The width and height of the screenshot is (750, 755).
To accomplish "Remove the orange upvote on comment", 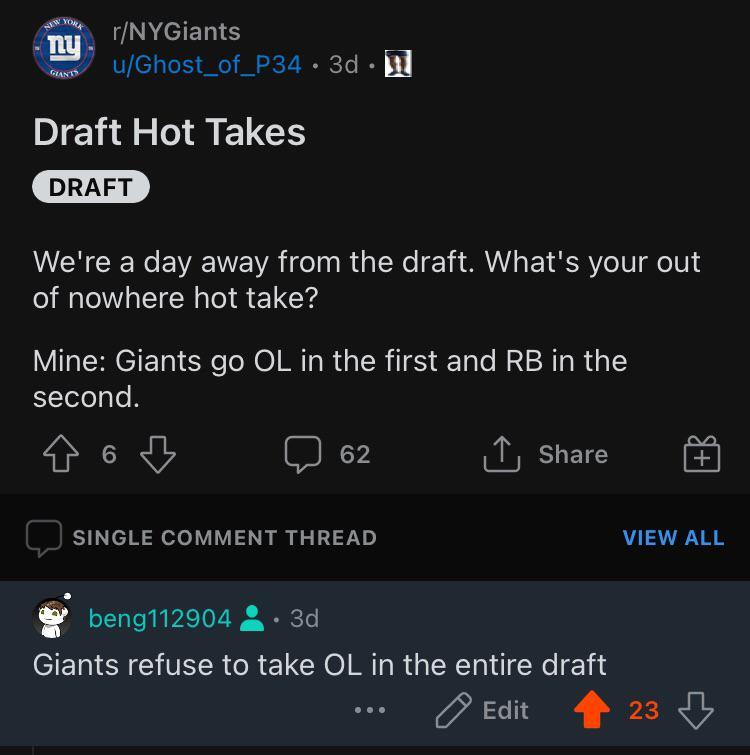I will (592, 710).
